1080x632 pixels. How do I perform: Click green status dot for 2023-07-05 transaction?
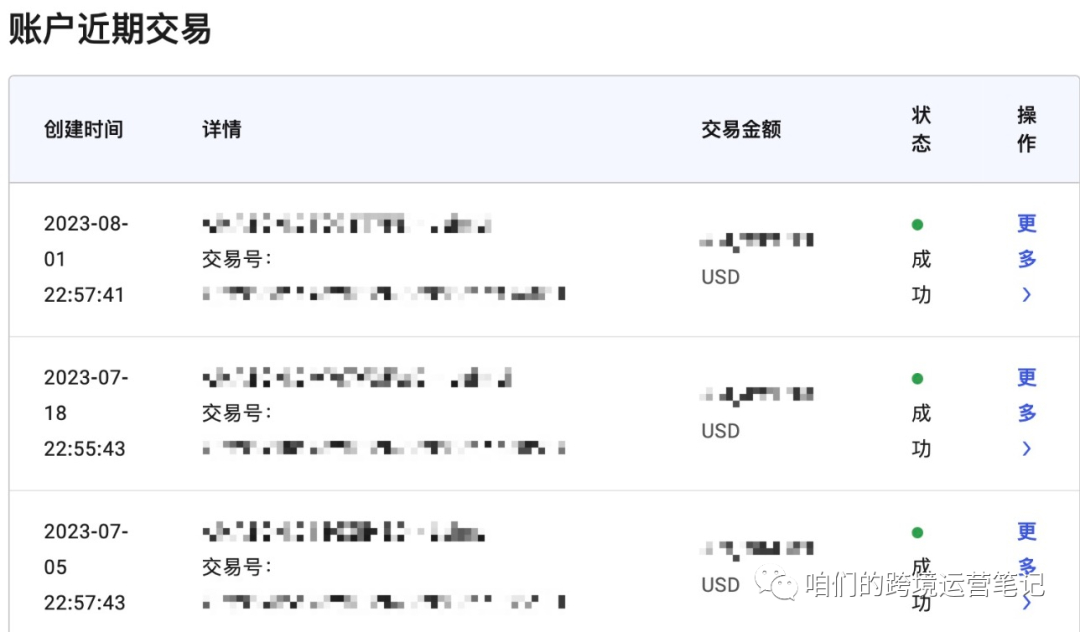(x=917, y=533)
